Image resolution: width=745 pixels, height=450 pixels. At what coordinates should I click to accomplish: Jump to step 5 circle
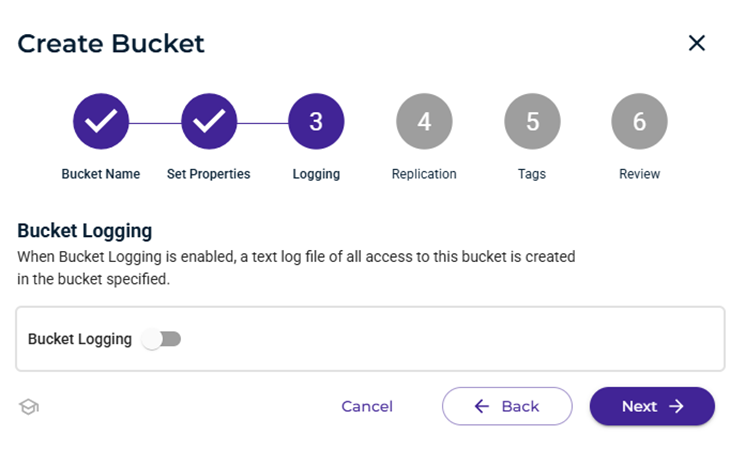[x=532, y=122]
